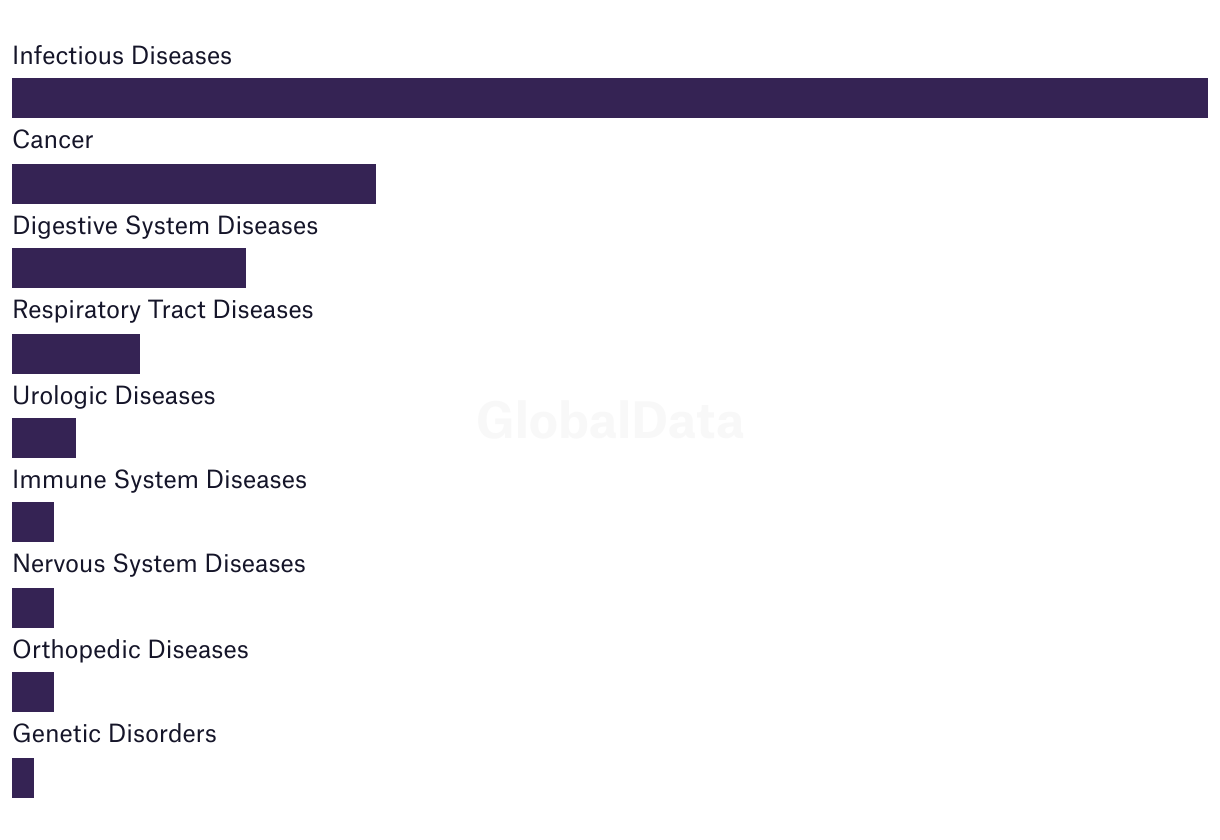
Task: Click the Genetic Disorders bar
Action: pos(23,778)
